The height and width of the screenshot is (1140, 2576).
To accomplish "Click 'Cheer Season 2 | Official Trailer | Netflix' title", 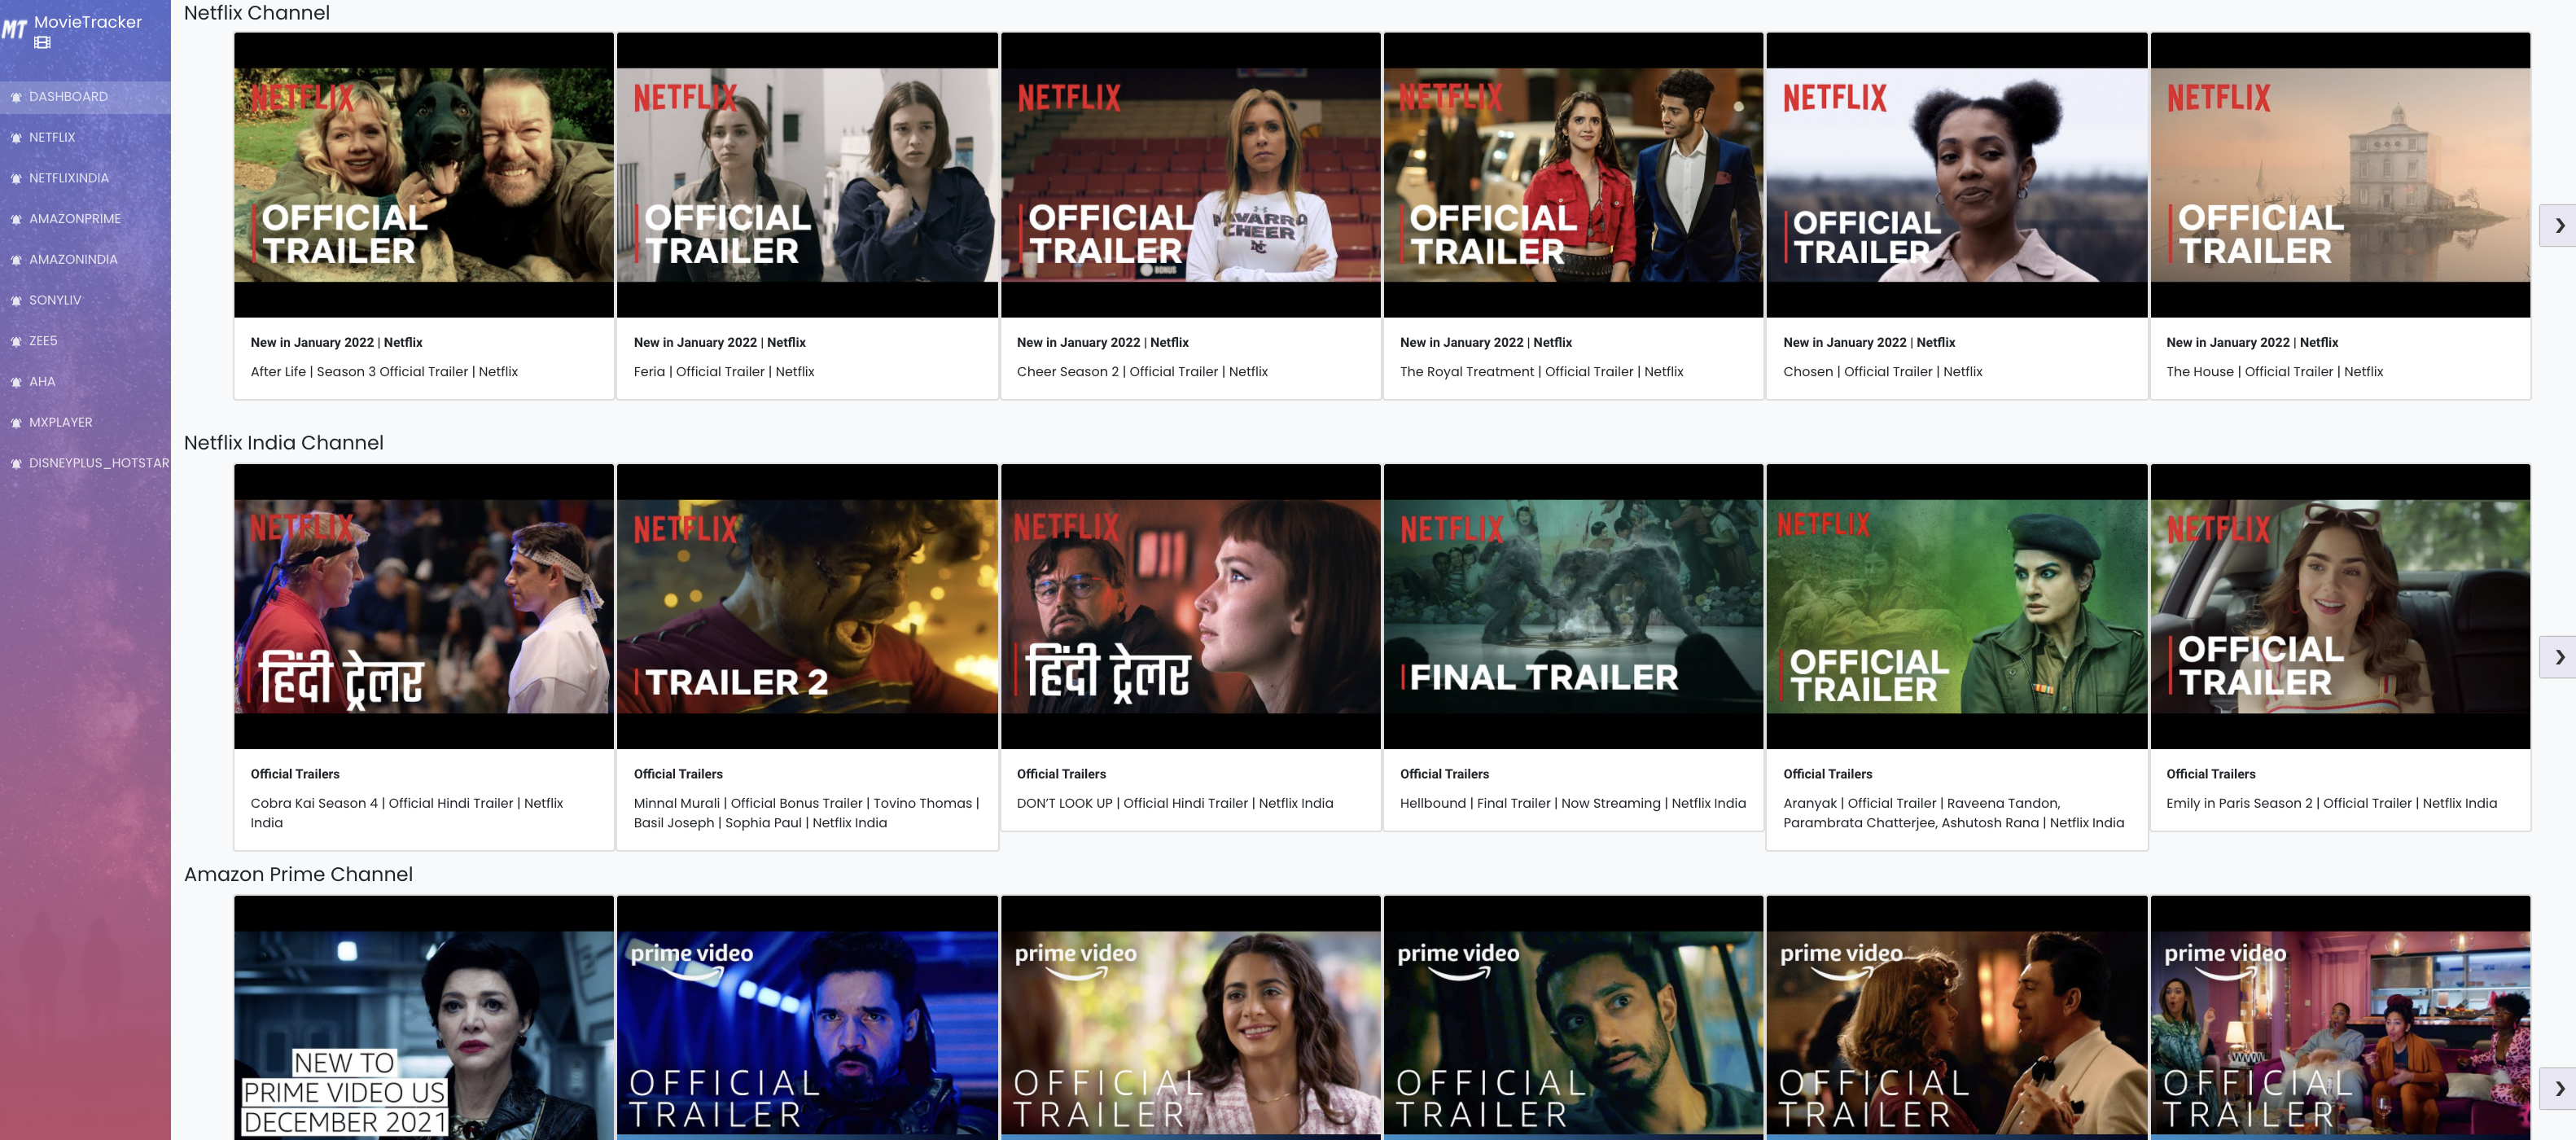I will pyautogui.click(x=1142, y=372).
